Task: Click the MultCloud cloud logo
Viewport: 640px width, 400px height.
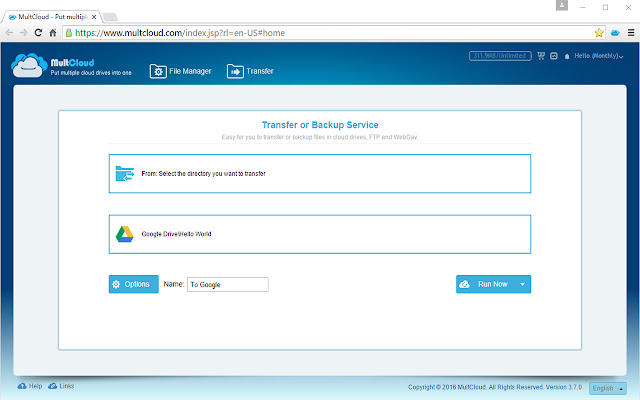Action: (29, 65)
